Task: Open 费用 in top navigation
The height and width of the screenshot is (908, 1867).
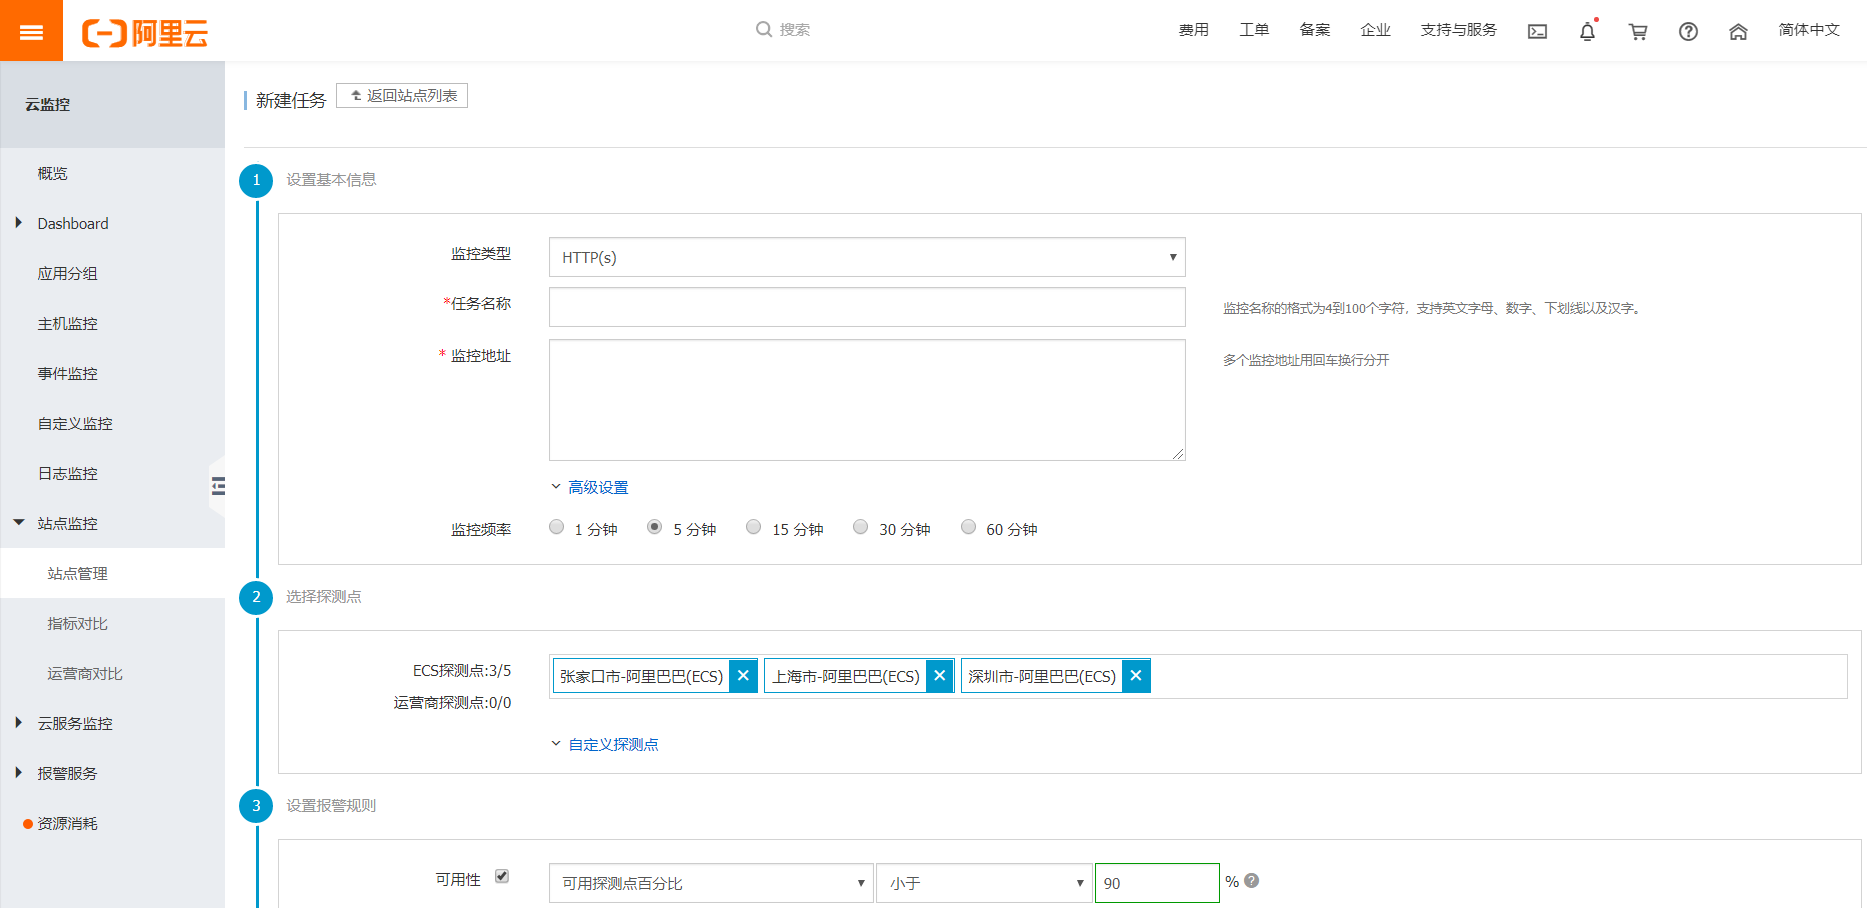Action: [x=1193, y=30]
